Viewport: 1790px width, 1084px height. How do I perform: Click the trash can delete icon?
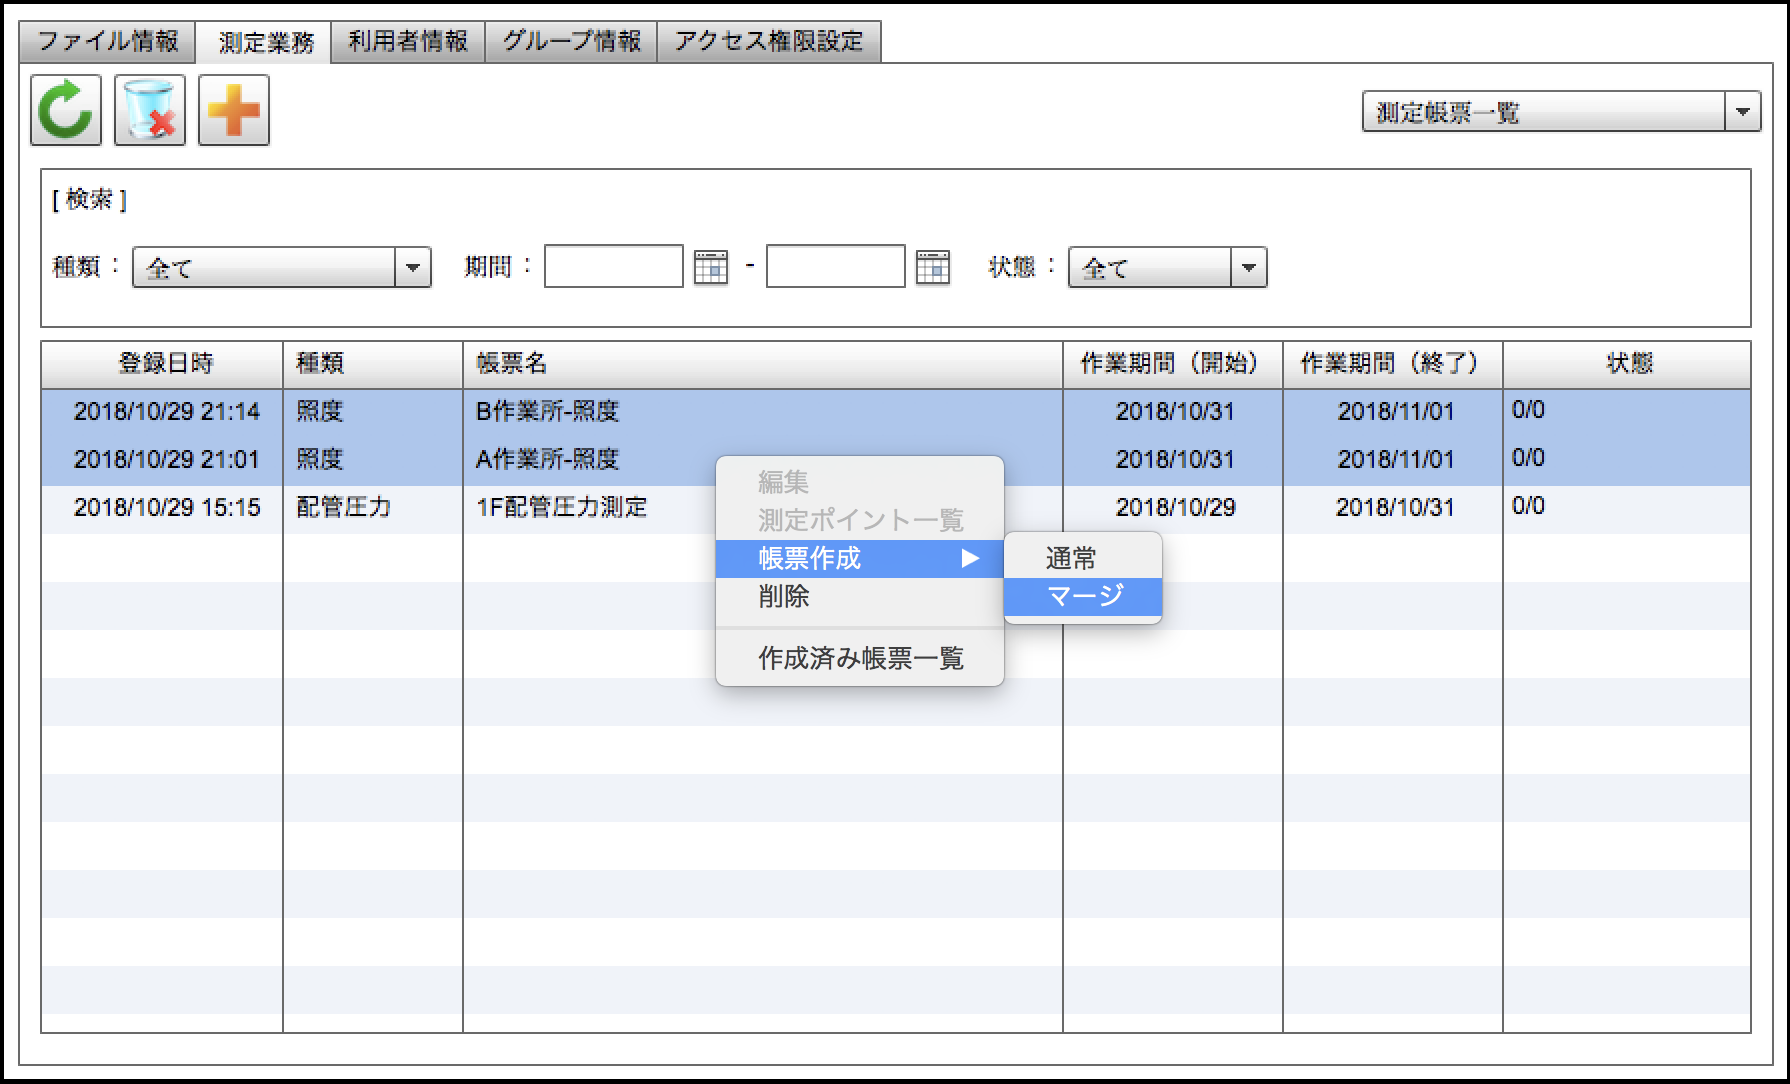[x=150, y=111]
